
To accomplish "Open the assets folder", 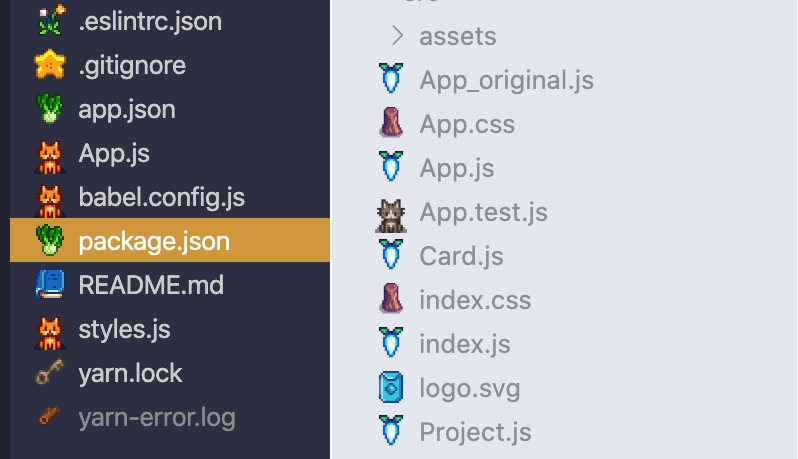I will click(x=457, y=37).
